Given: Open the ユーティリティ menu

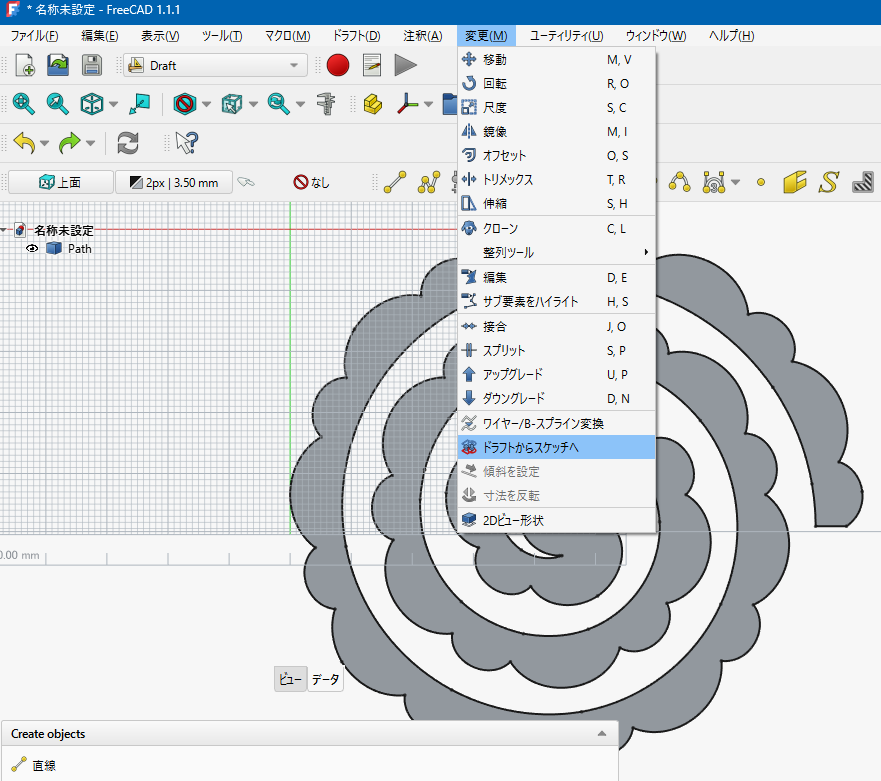Looking at the screenshot, I should [566, 36].
